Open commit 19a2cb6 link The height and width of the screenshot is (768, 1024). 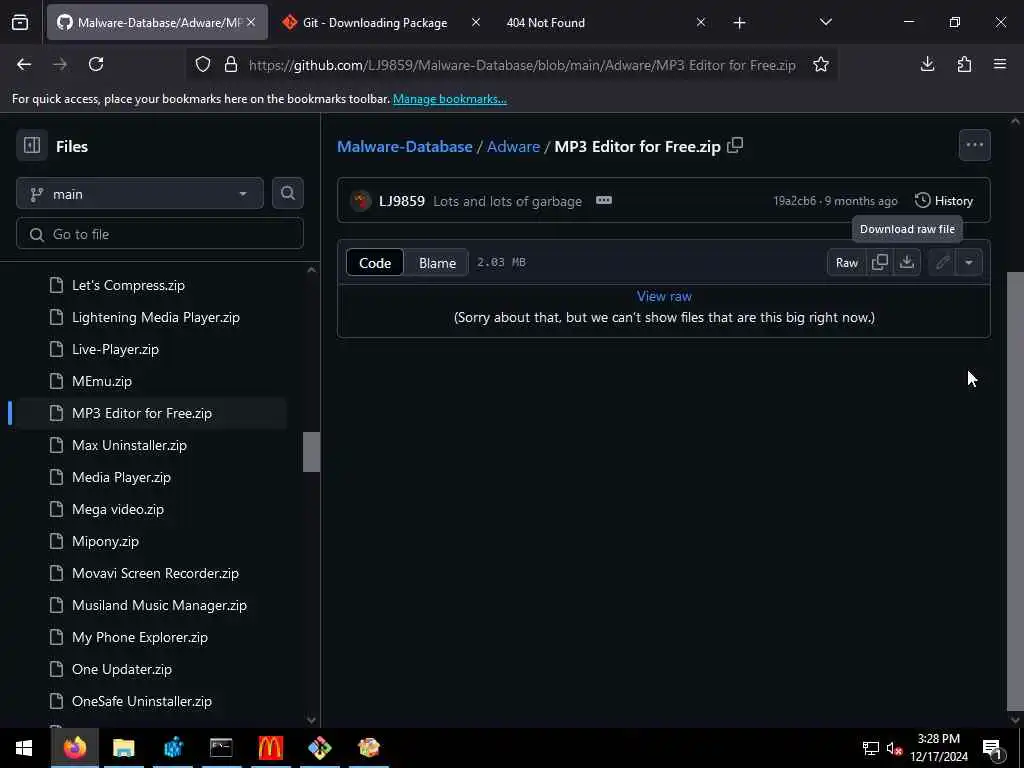click(x=795, y=200)
